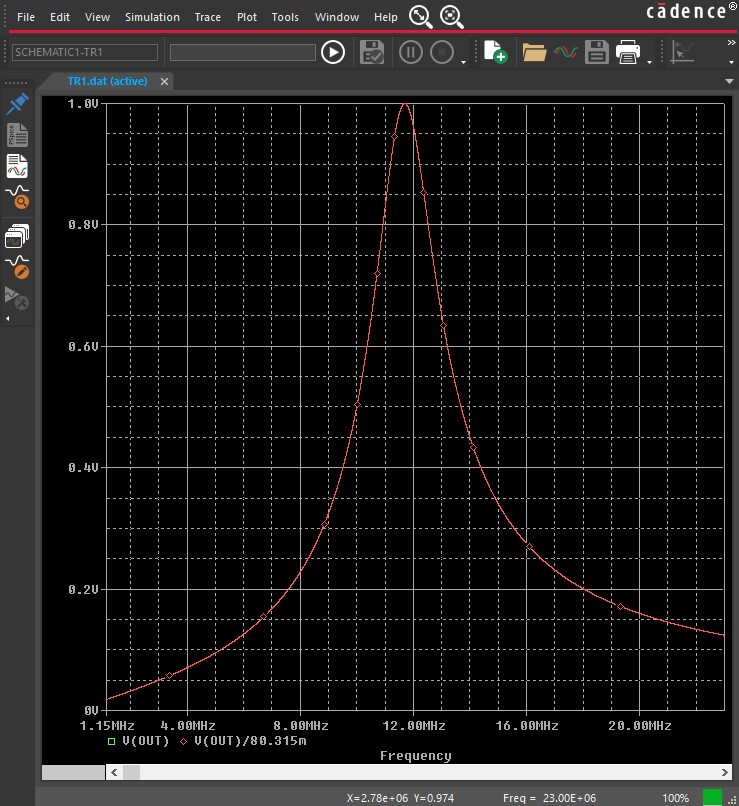Image resolution: width=739 pixels, height=806 pixels.
Task: Open the Tools menu
Action: pos(285,17)
